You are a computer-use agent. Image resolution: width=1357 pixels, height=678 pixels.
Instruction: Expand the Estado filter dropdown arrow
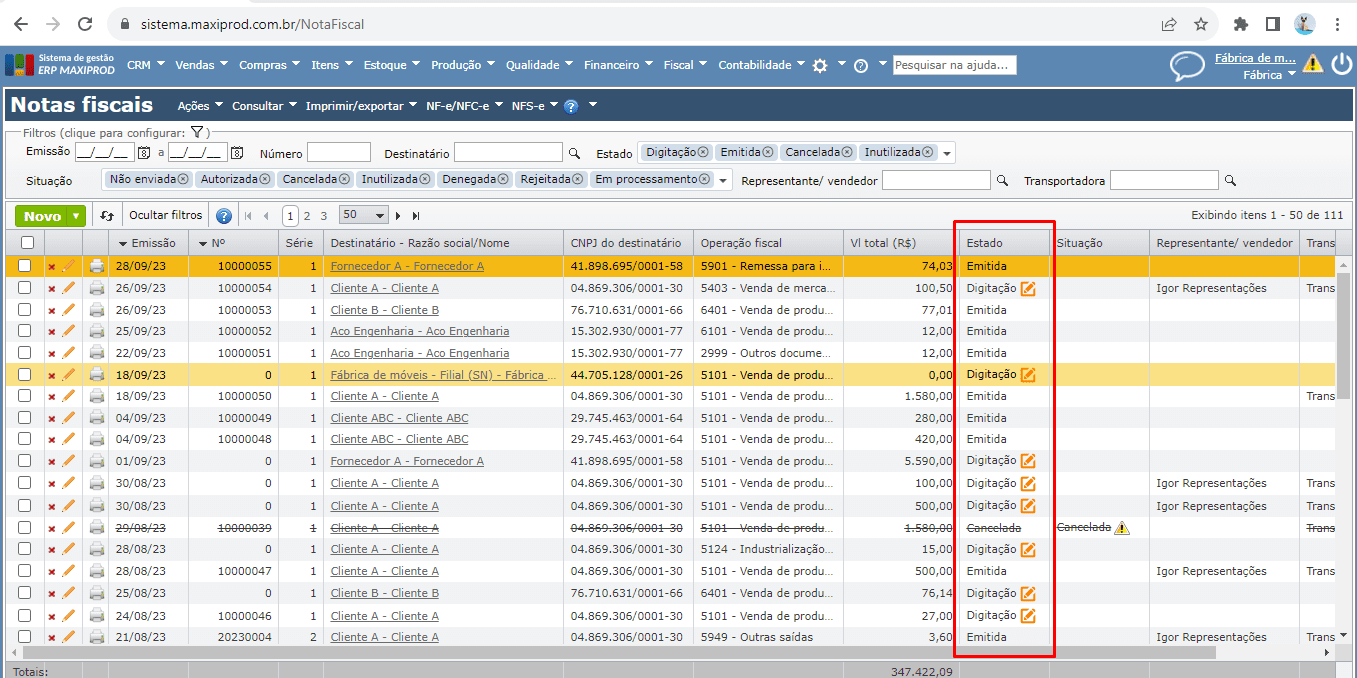[947, 153]
